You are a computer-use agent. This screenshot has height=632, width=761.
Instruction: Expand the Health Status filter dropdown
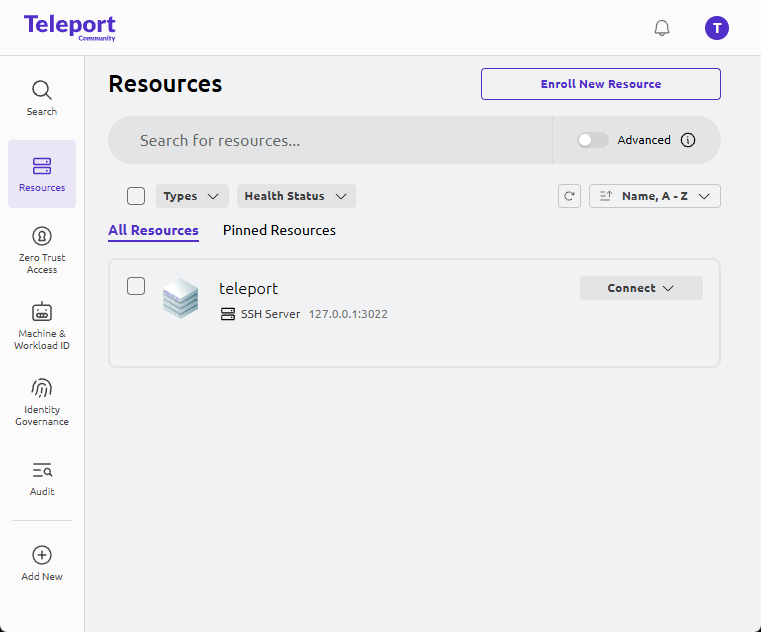click(x=296, y=196)
